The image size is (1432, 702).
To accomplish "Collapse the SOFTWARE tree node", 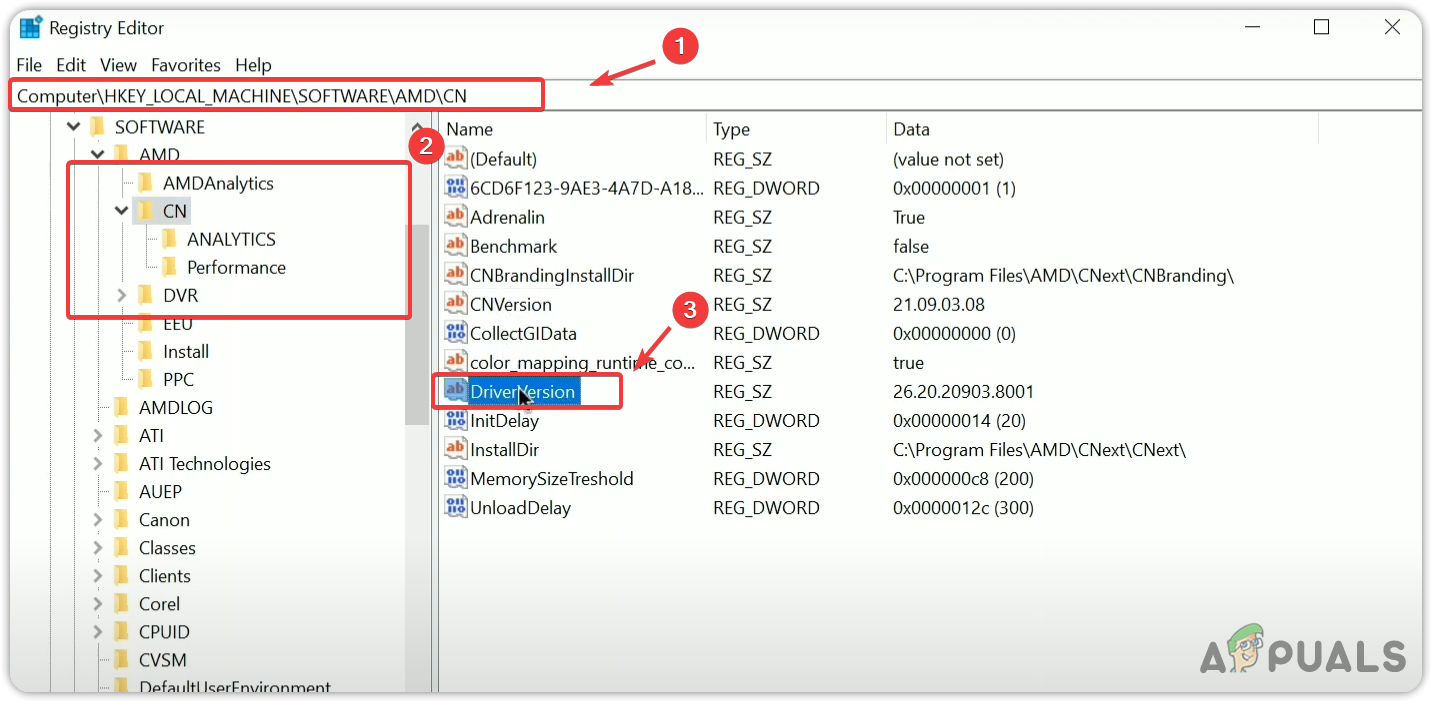I will click(73, 126).
